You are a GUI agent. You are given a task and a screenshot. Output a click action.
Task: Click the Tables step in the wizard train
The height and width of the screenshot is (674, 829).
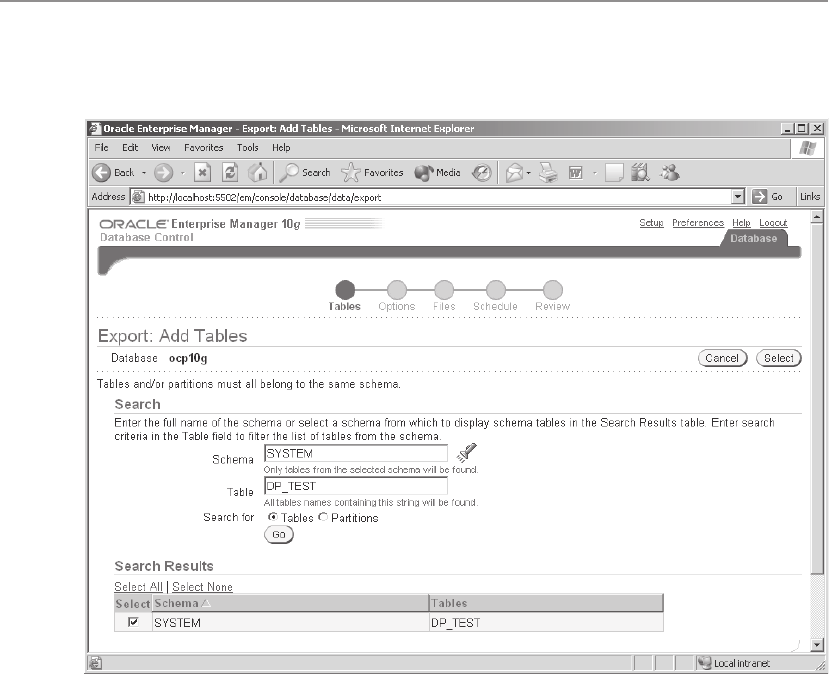coord(345,290)
